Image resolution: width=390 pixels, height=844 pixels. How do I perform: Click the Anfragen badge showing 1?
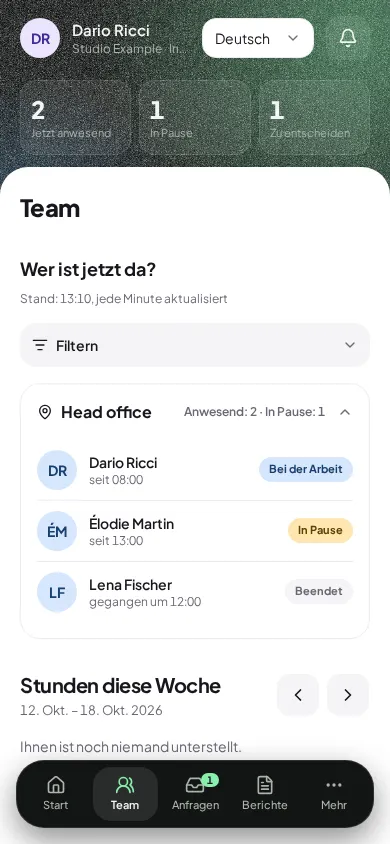[210, 780]
